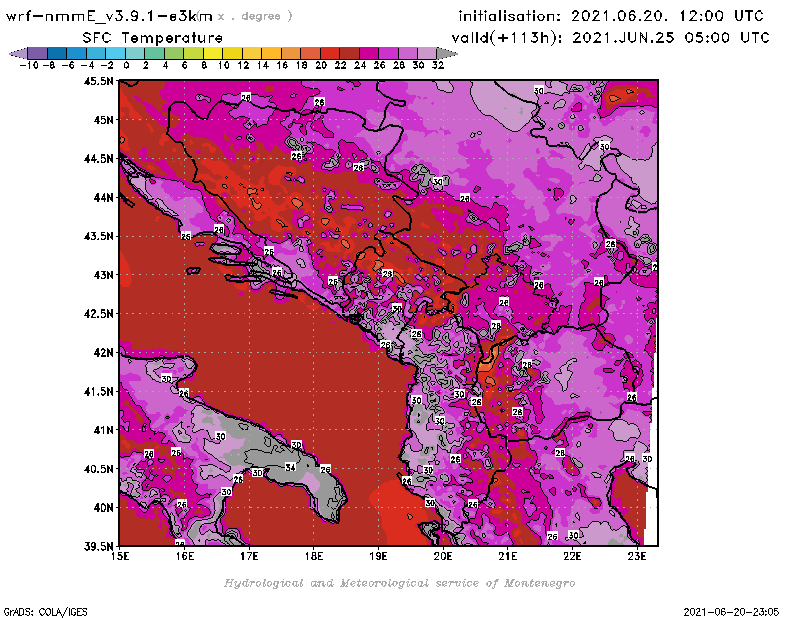
Task: Click the 'valid(+113h): 2021.JUN.25 05:00 UTC' text
Action: [610, 38]
